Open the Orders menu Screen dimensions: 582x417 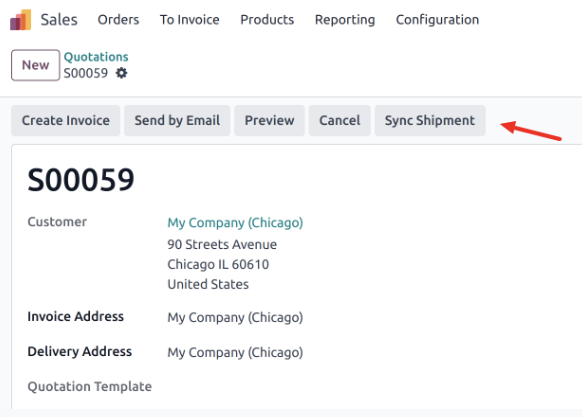pos(118,20)
